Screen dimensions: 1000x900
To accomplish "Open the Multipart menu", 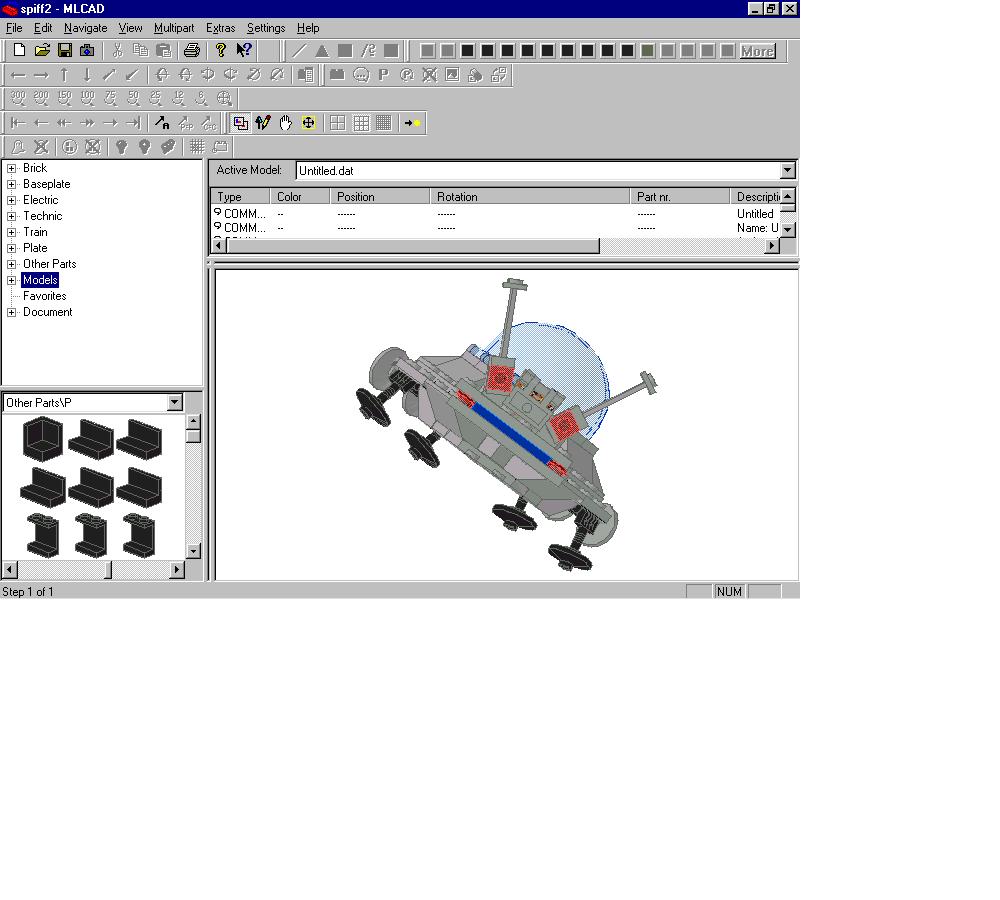I will point(174,28).
